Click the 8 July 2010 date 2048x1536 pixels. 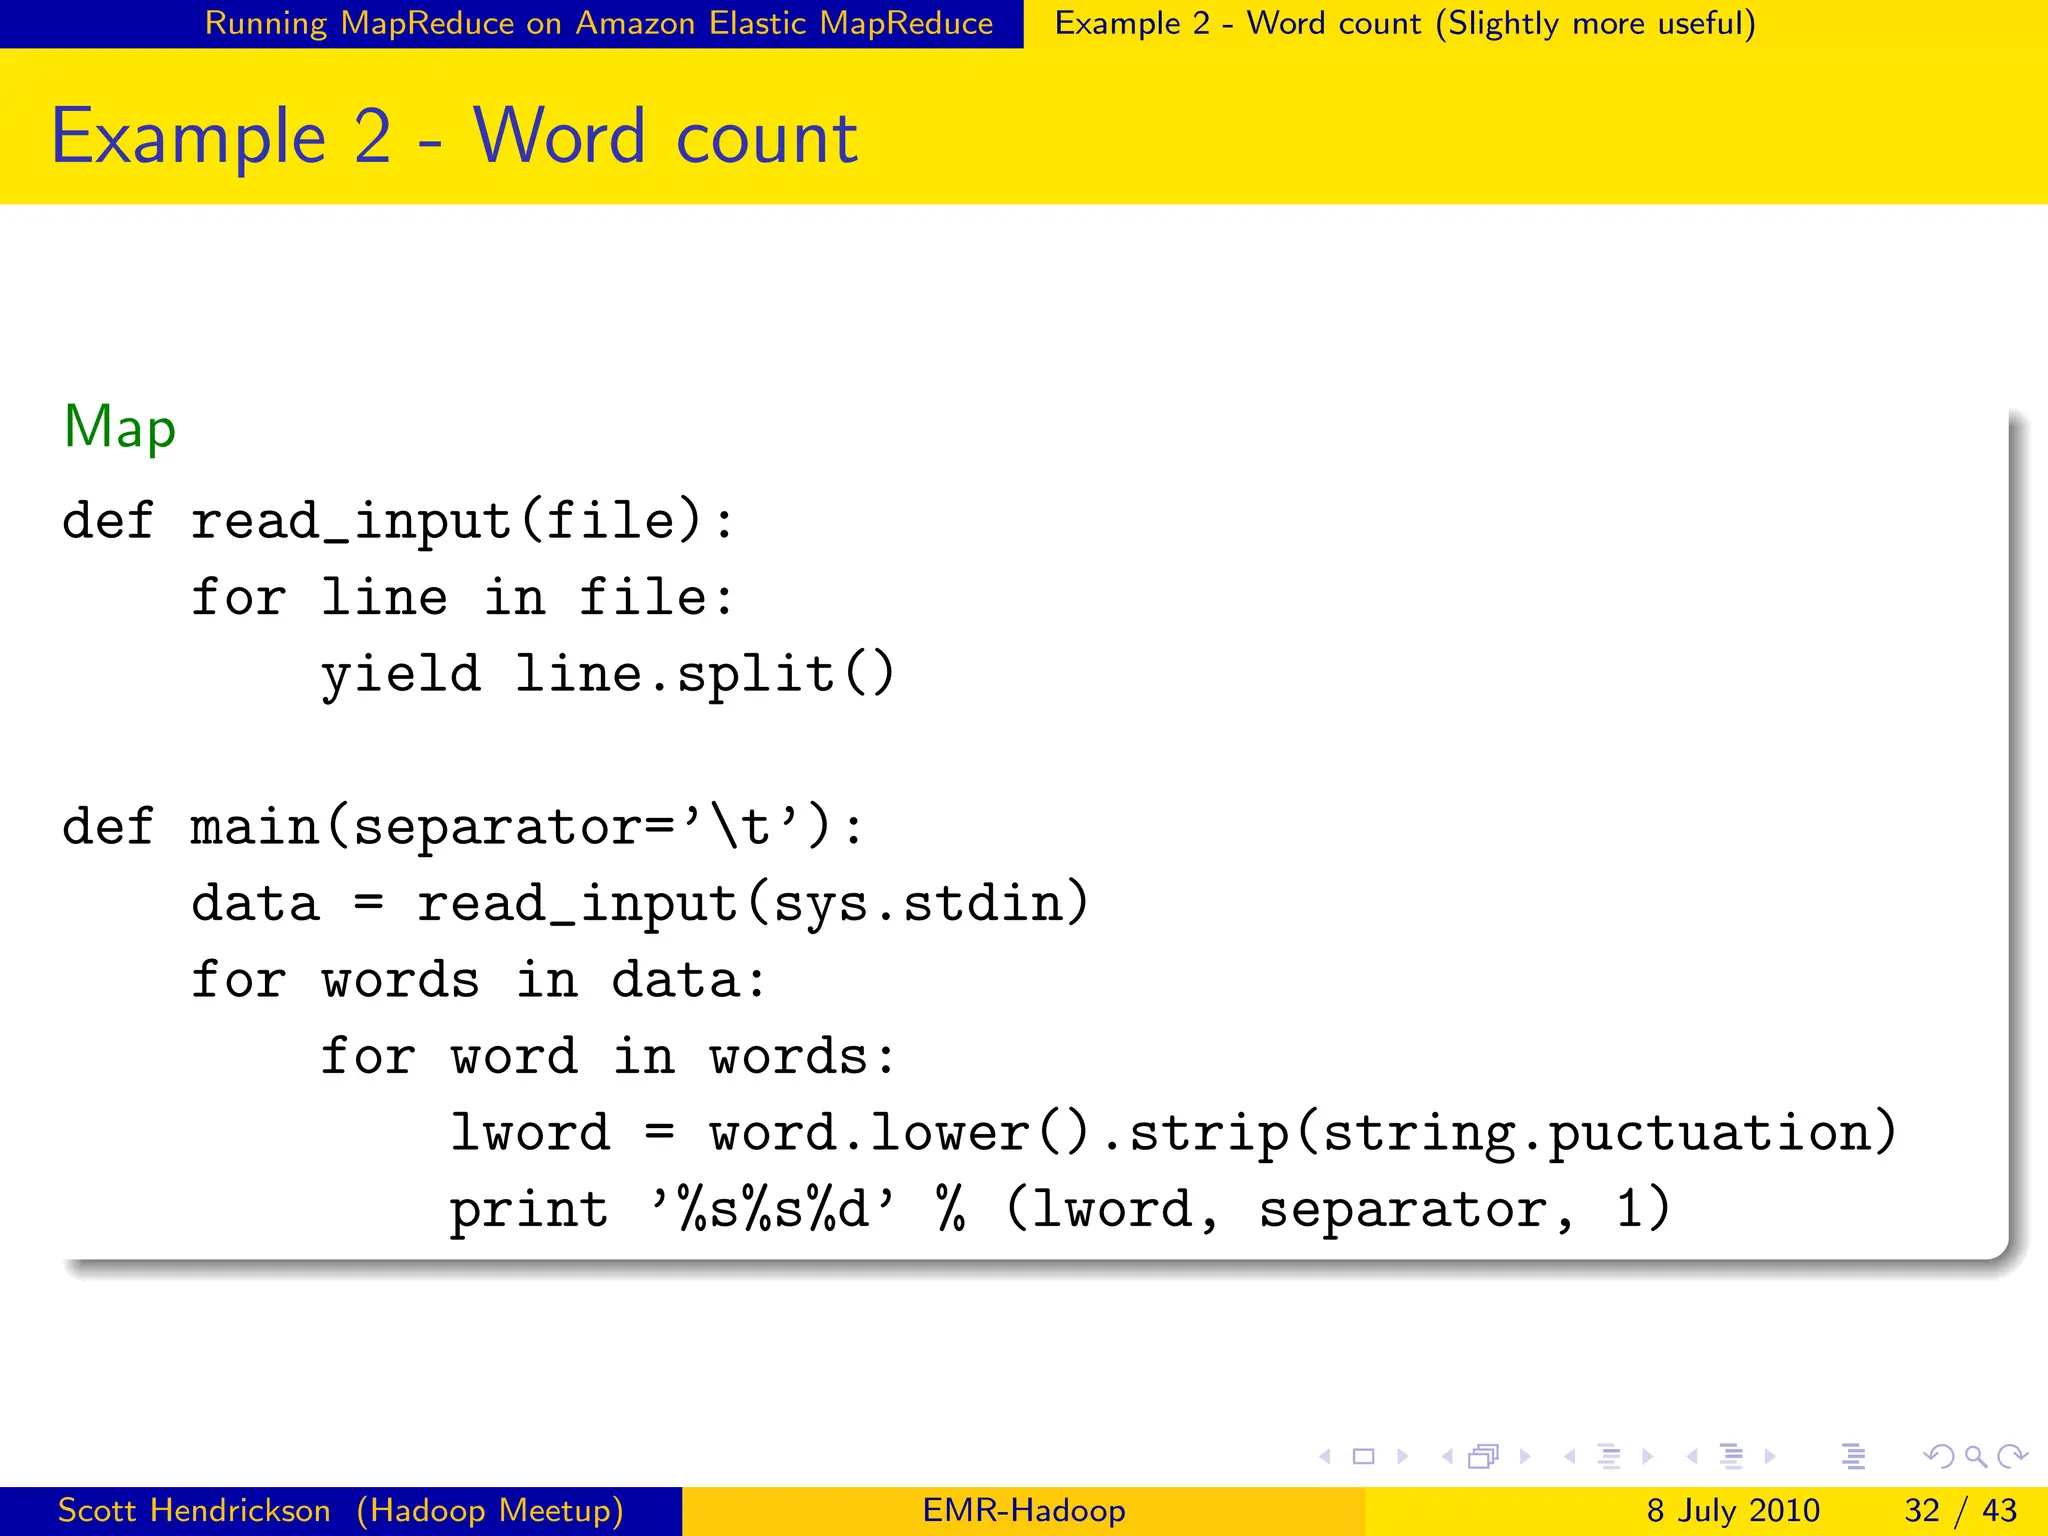1733,1510
